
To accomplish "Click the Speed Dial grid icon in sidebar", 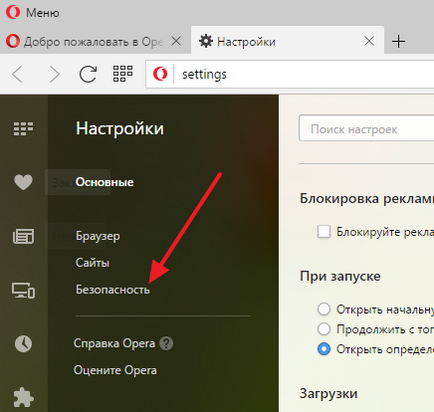I will (x=23, y=129).
